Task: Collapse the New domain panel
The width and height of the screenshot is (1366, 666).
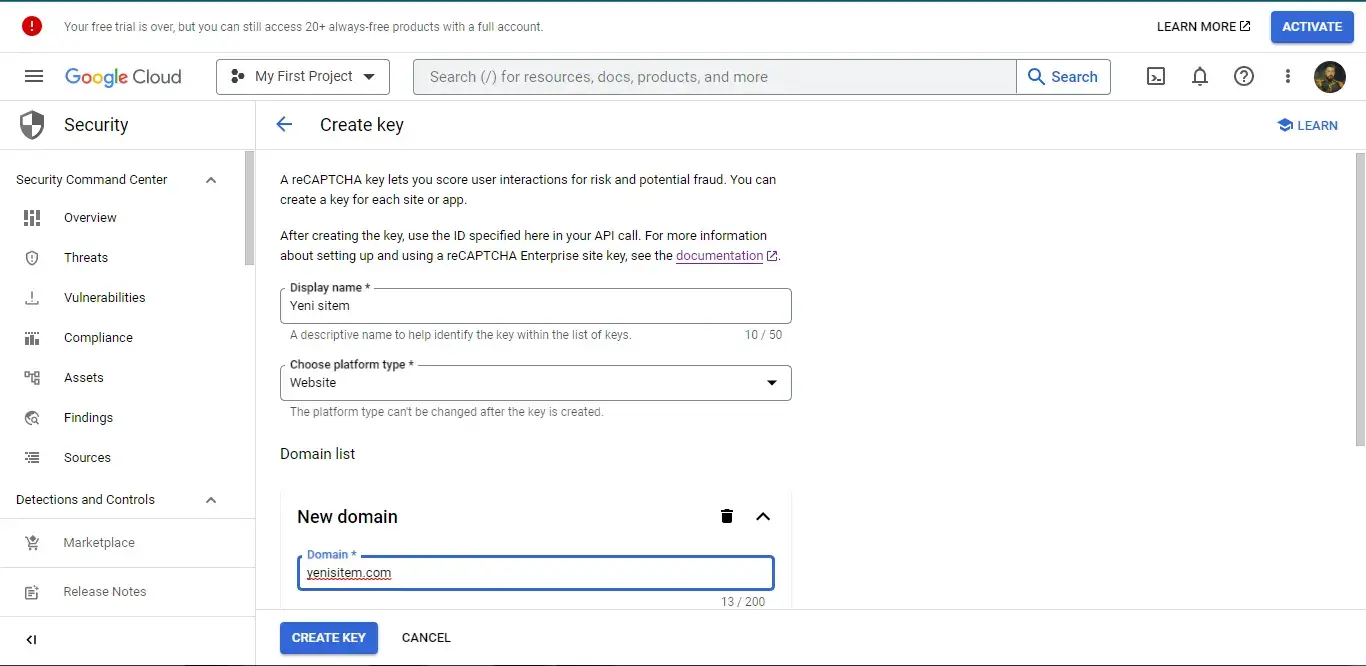Action: (x=763, y=516)
